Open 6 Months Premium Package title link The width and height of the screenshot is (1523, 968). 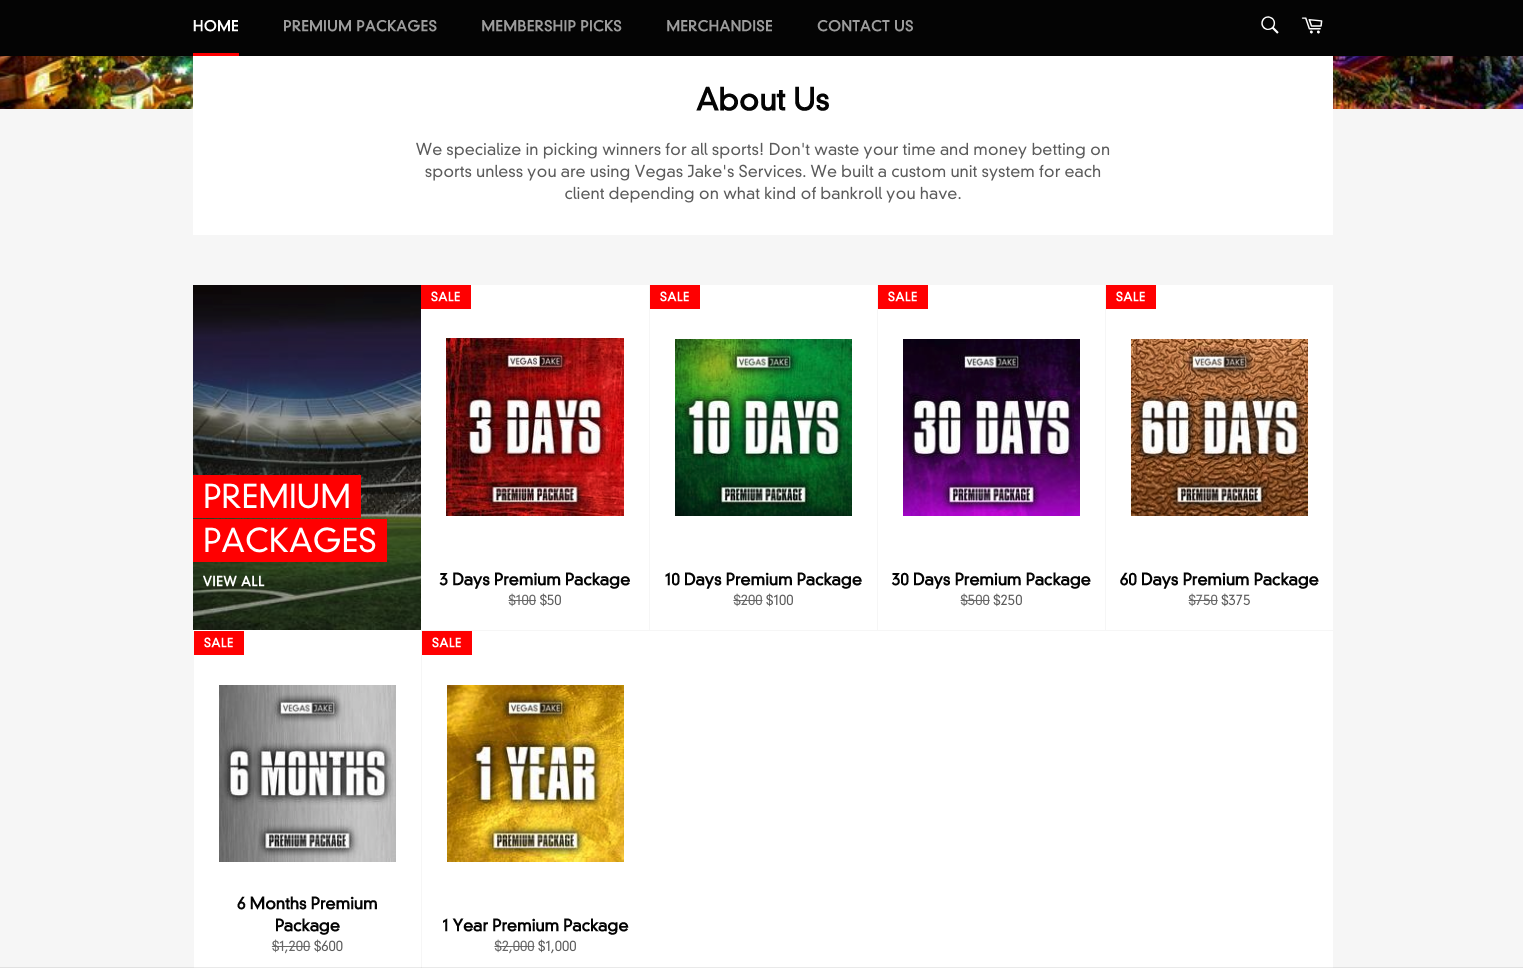(307, 914)
